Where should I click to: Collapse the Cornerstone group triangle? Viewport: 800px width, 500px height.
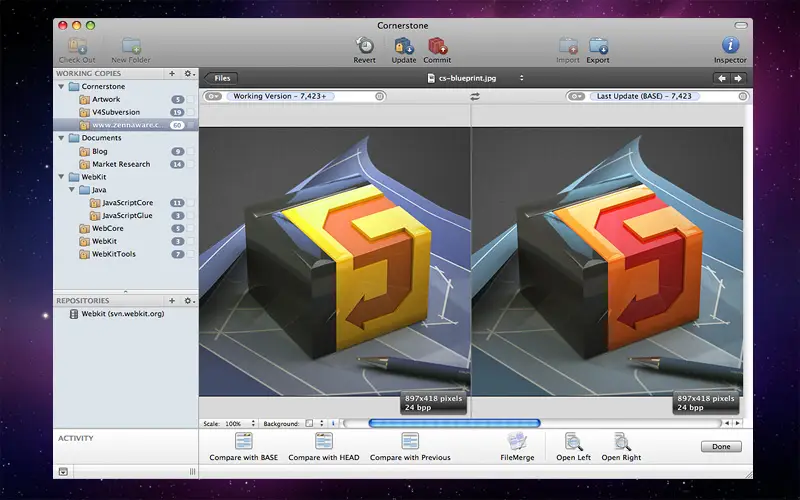coord(61,87)
